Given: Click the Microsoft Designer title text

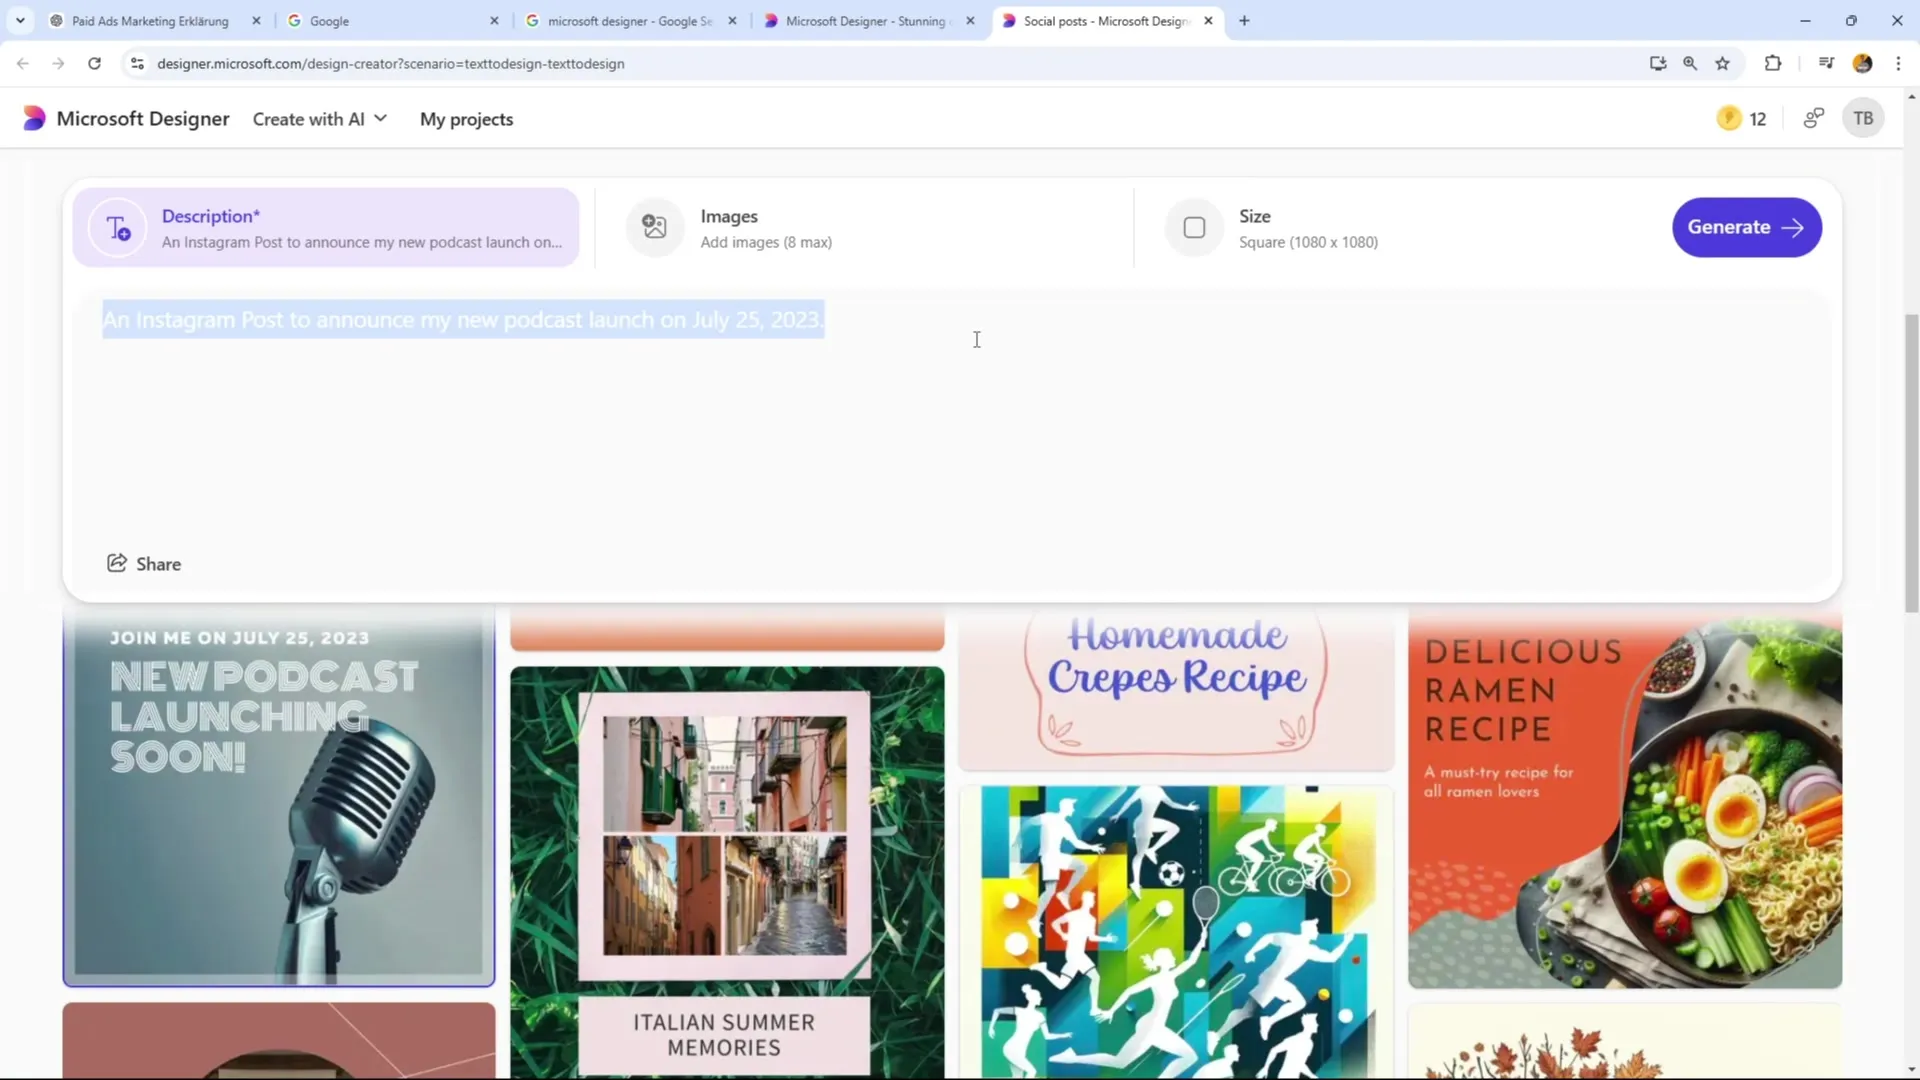Looking at the screenshot, I should pyautogui.click(x=143, y=119).
